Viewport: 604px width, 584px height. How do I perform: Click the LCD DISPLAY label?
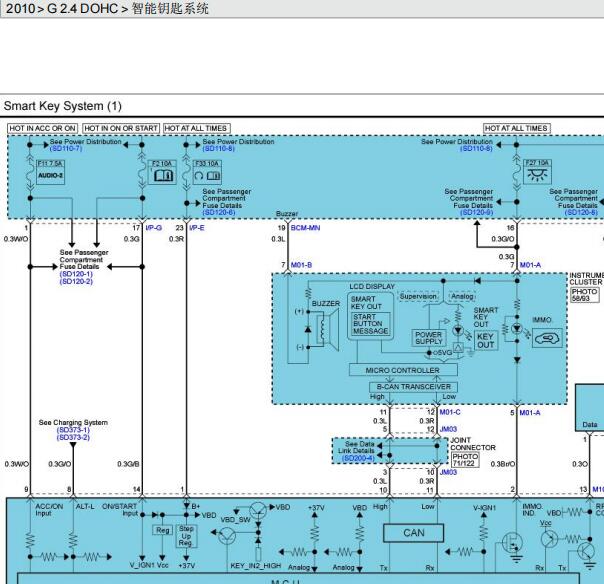pyautogui.click(x=372, y=287)
